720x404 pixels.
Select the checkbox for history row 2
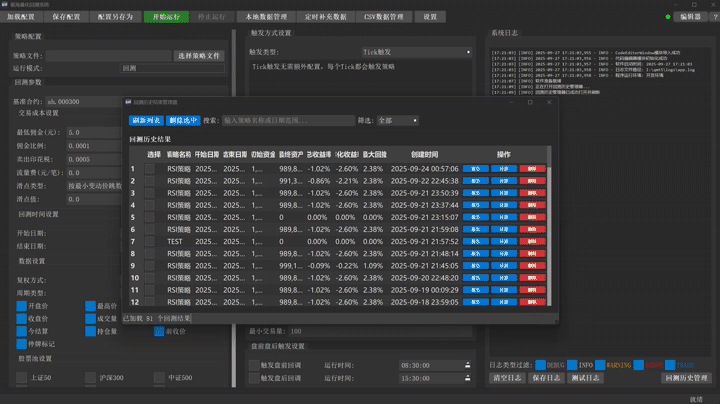[150, 181]
